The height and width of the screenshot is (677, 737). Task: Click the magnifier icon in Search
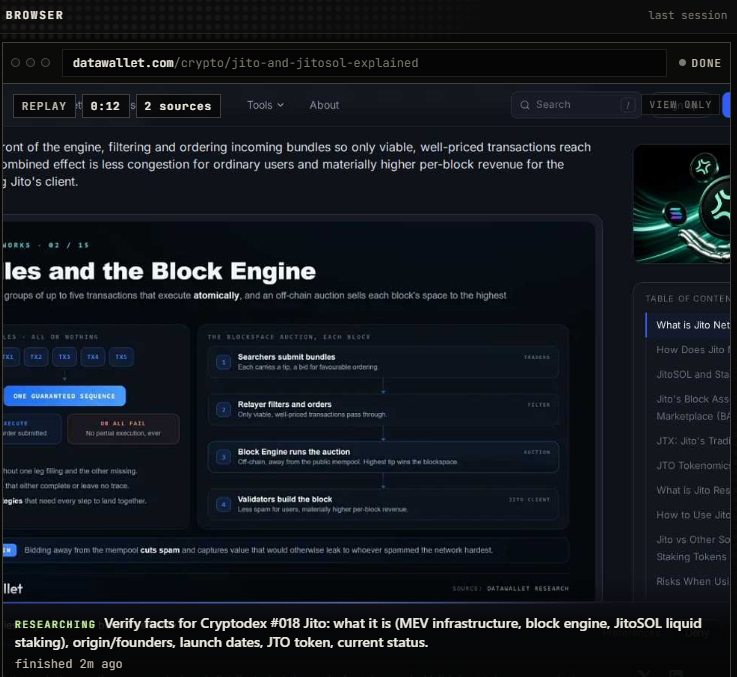(525, 105)
